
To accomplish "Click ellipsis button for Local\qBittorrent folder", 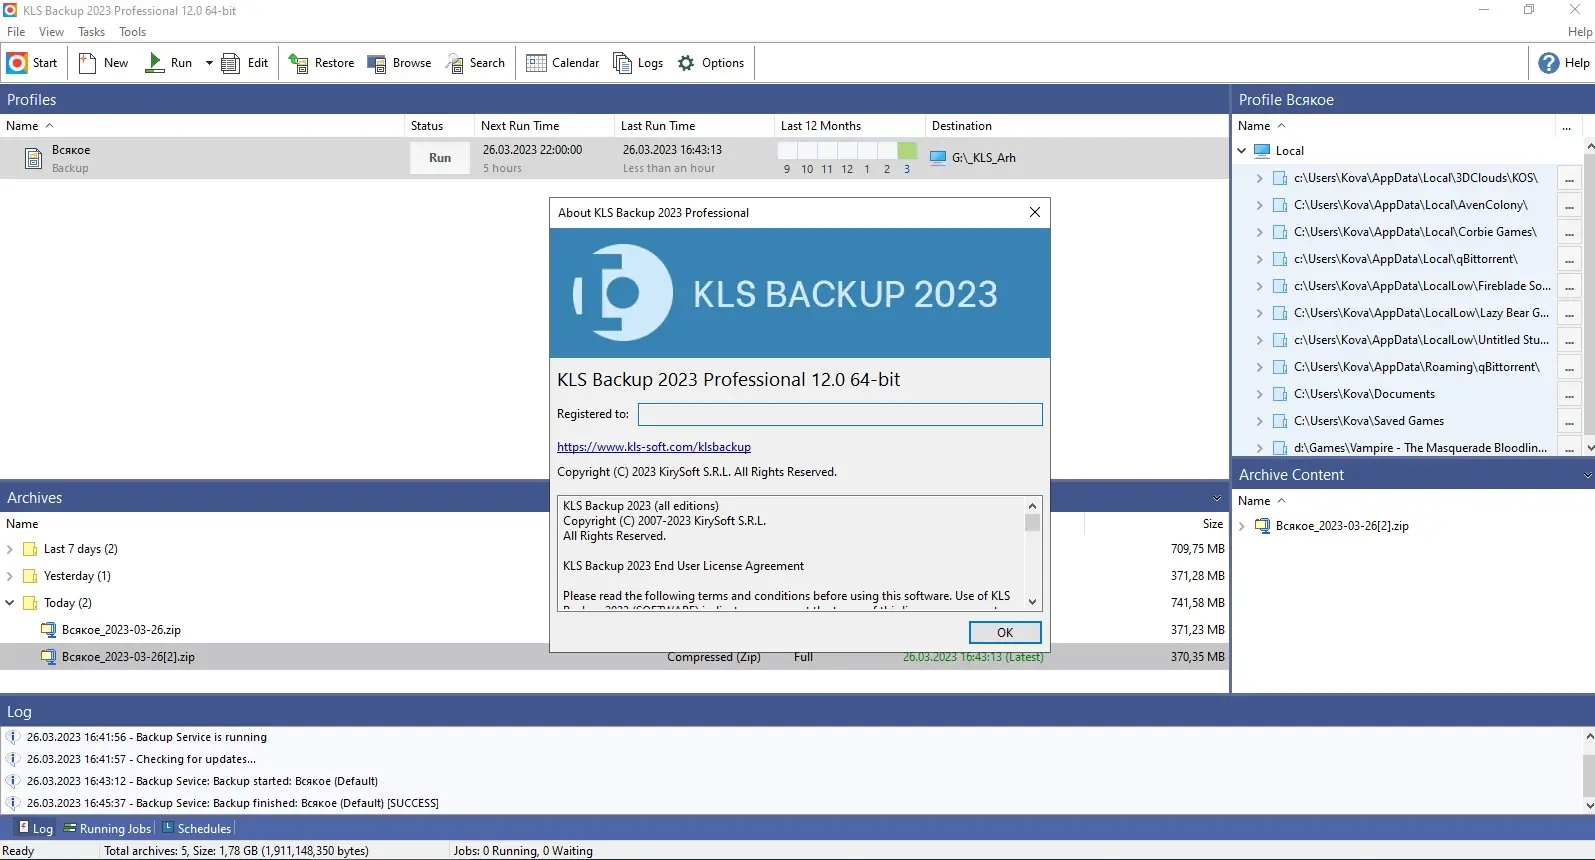I will pyautogui.click(x=1569, y=260).
